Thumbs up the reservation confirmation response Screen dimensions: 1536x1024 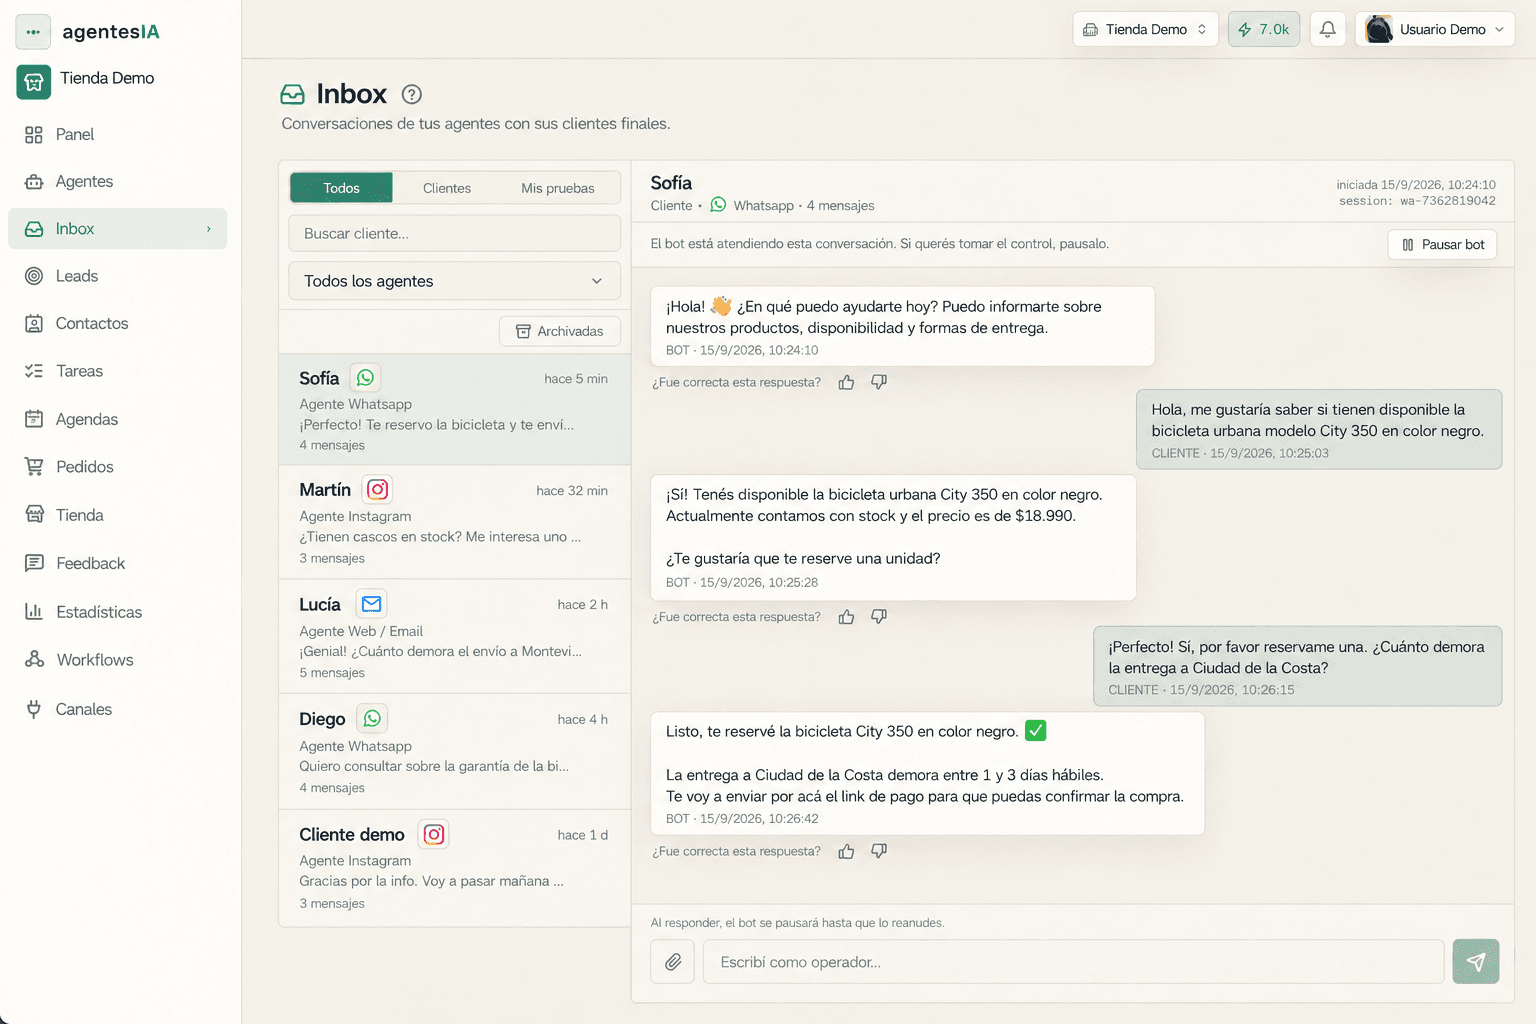click(847, 852)
